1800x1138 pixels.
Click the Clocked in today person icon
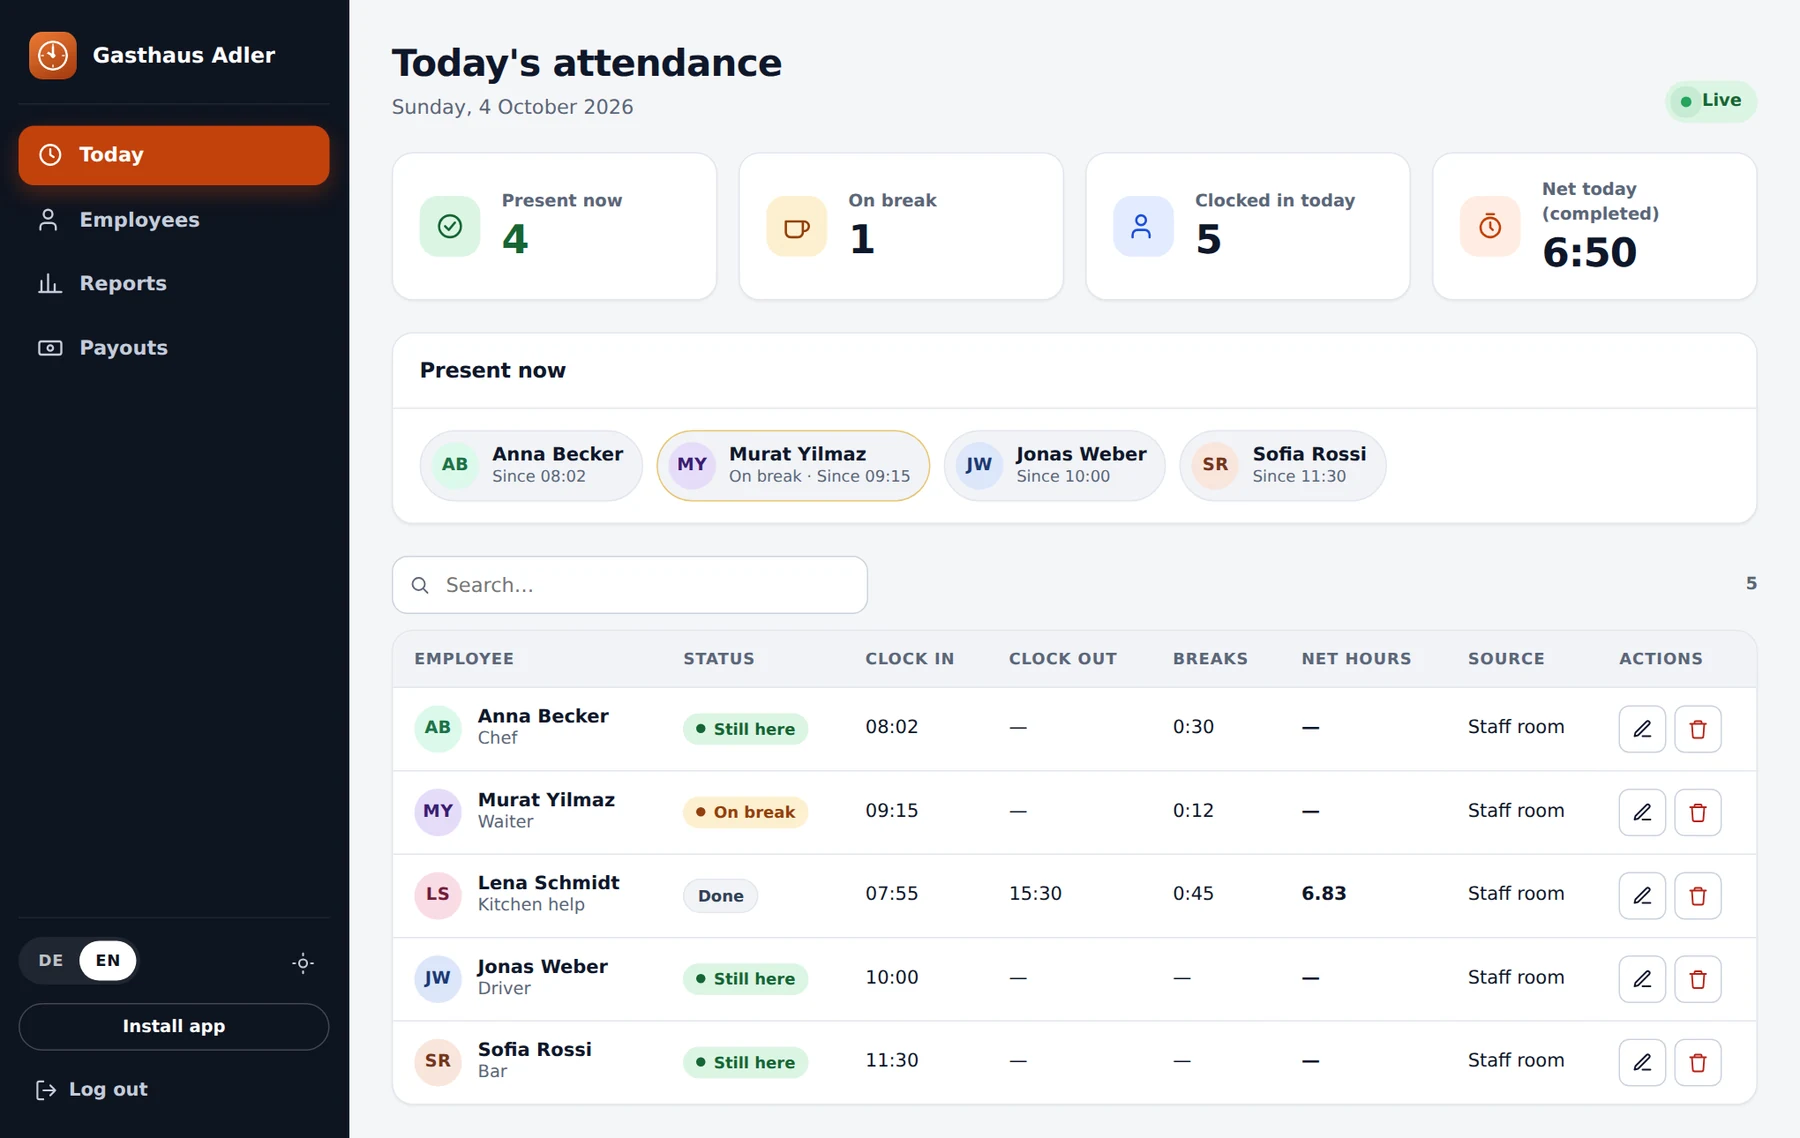point(1143,227)
